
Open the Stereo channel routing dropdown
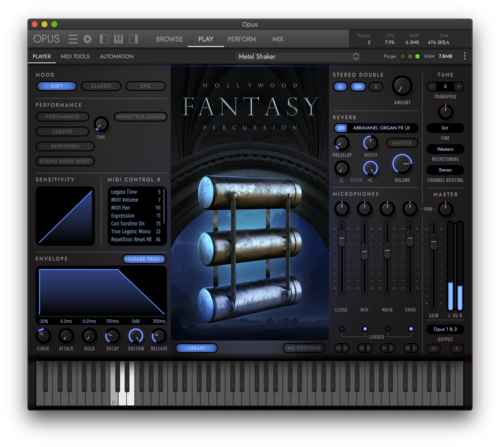click(445, 170)
